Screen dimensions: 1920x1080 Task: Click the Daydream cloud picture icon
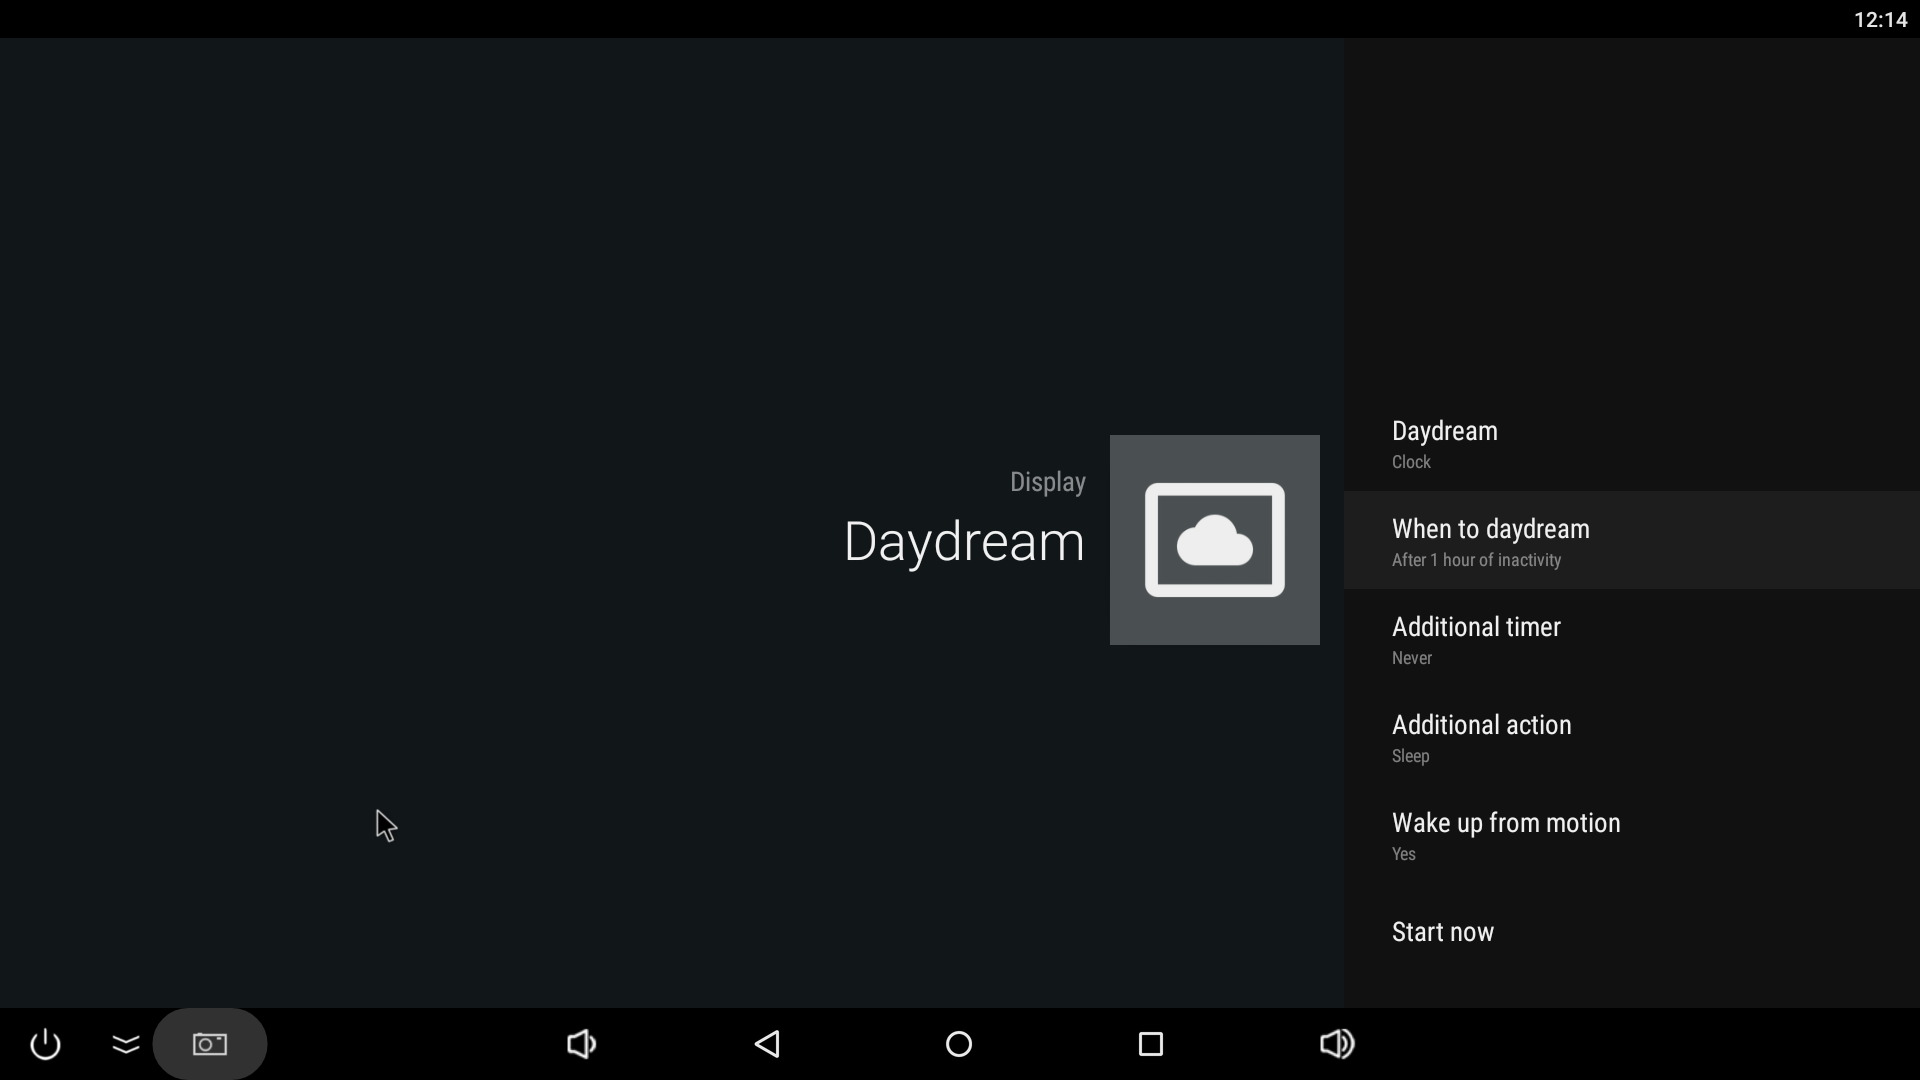point(1215,540)
